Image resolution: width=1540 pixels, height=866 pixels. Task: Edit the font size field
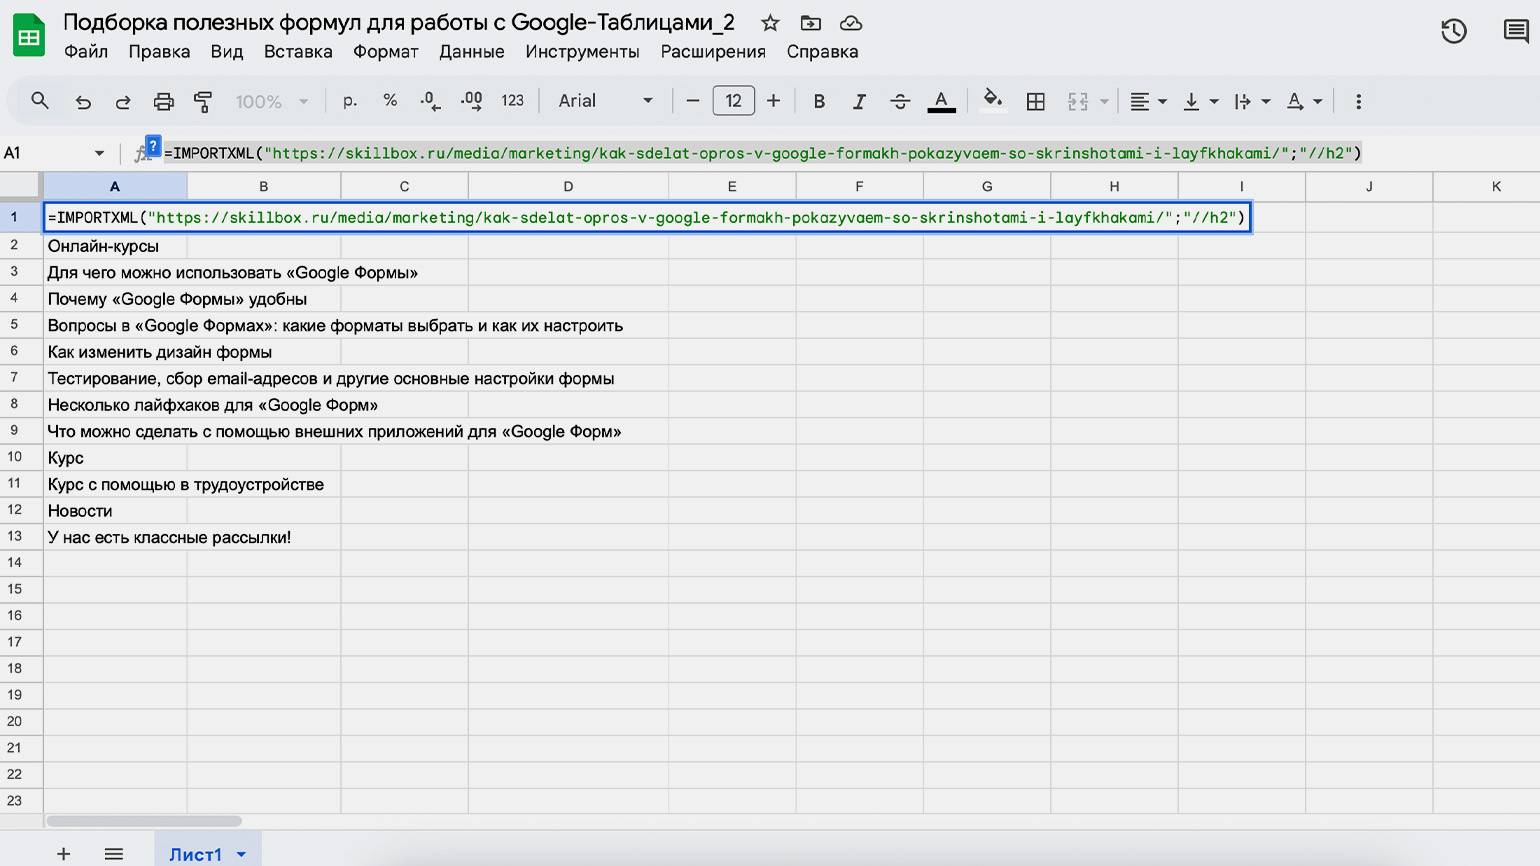point(733,101)
